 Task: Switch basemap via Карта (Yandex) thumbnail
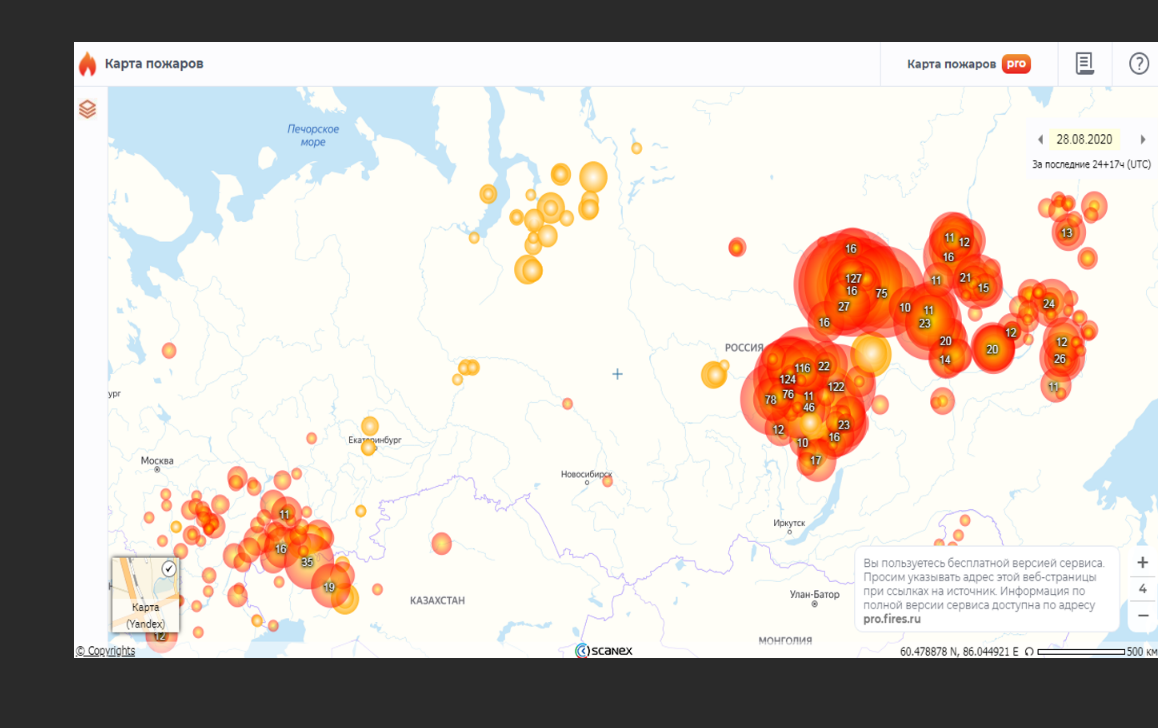[145, 594]
